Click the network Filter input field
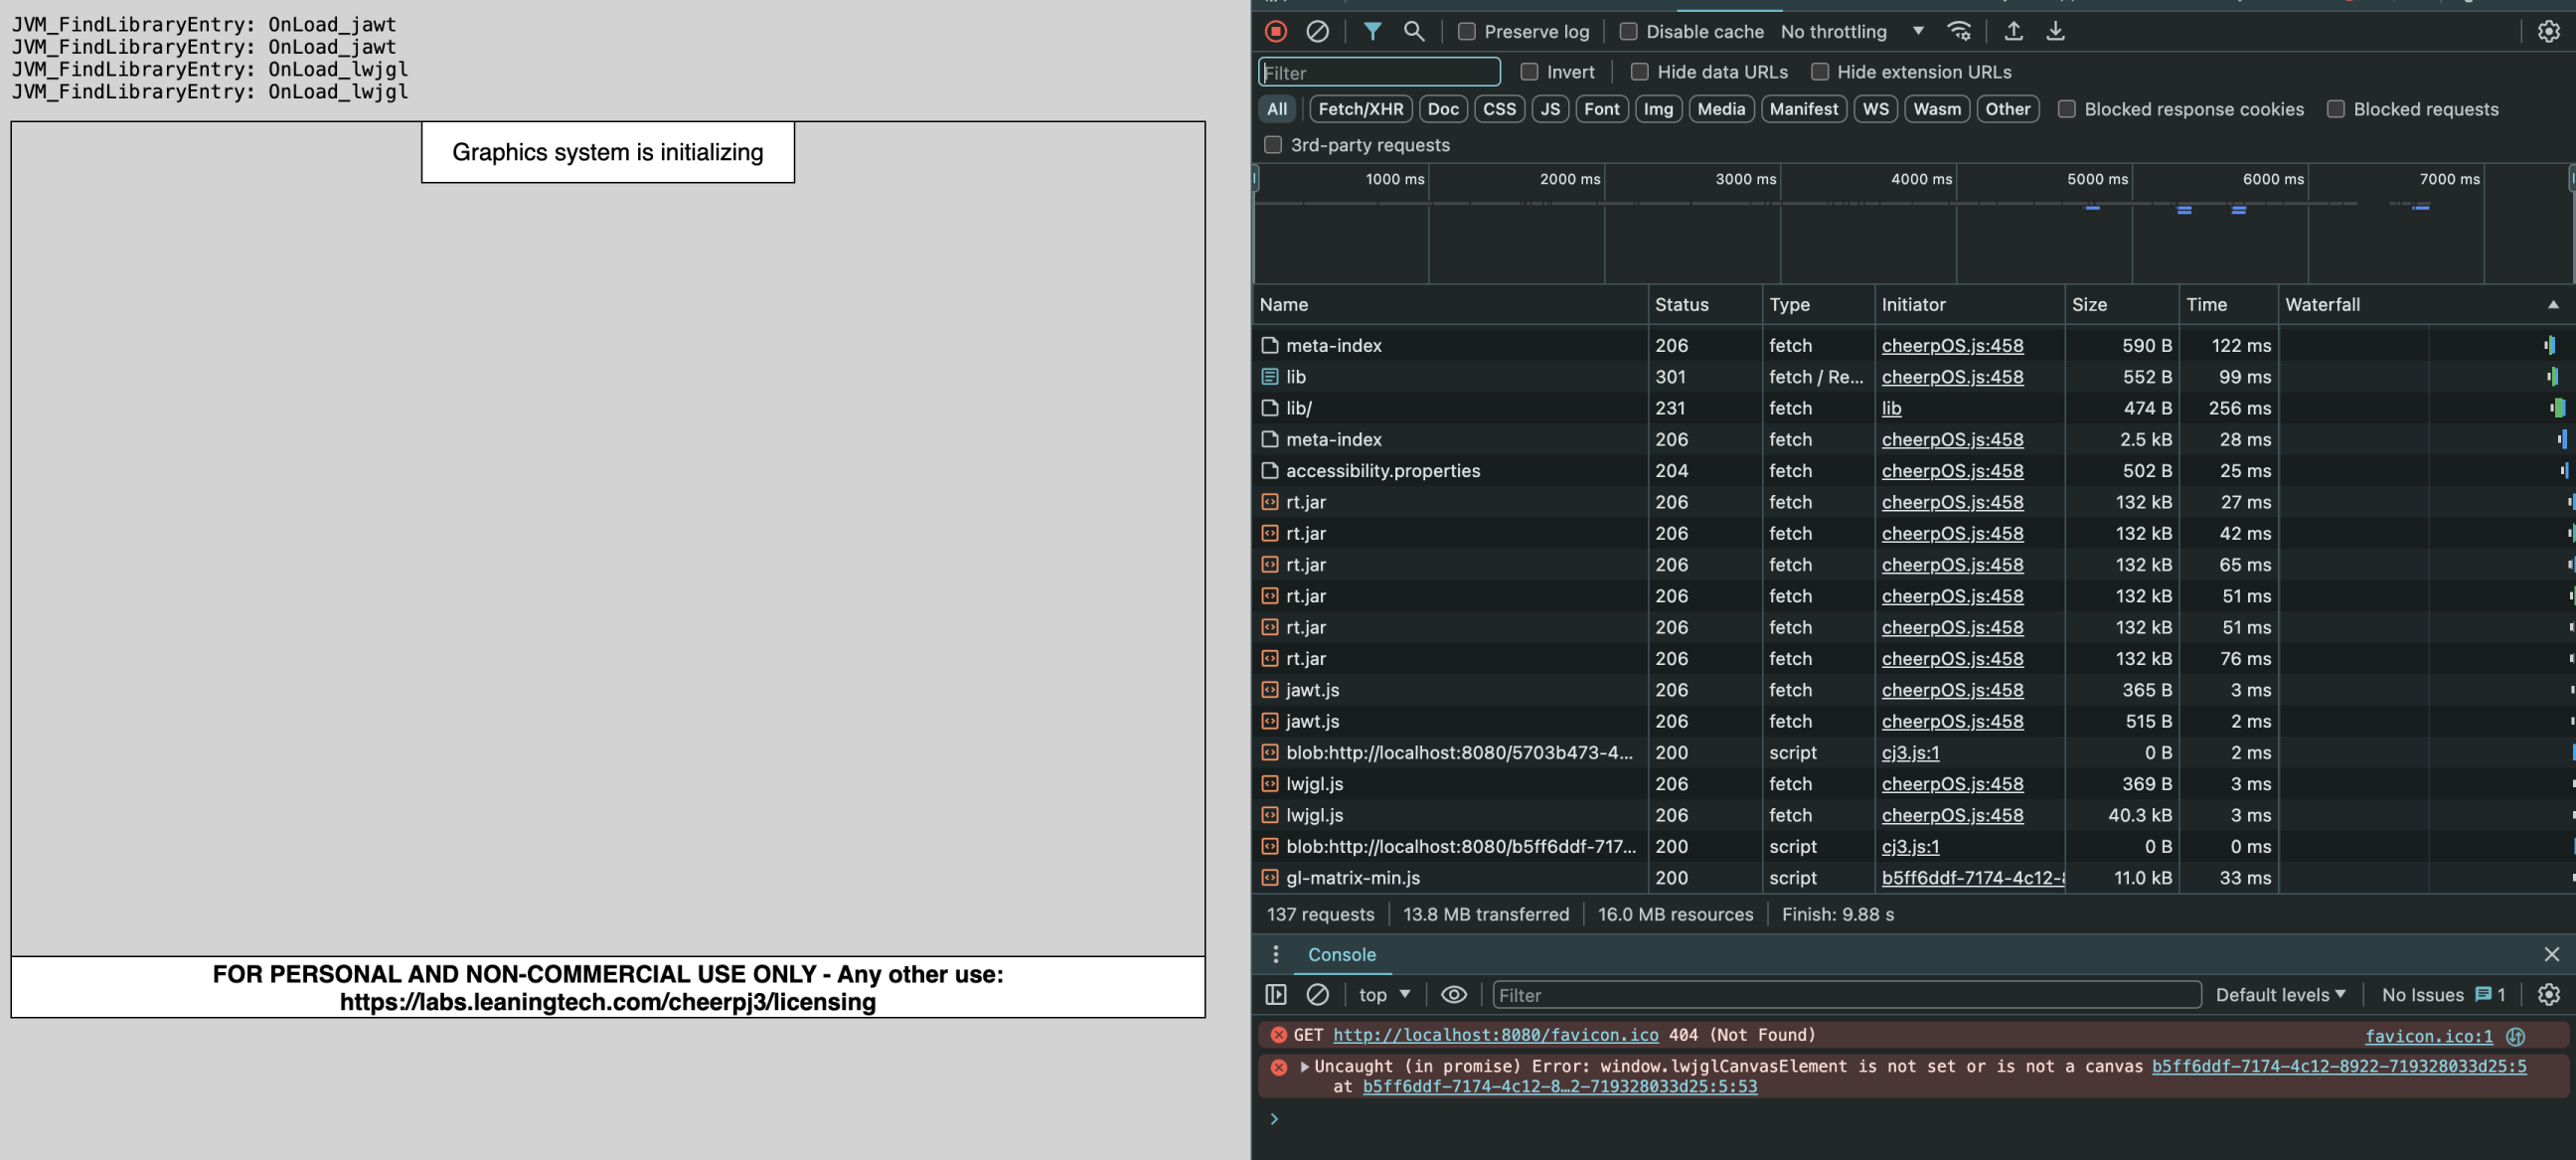 (x=1379, y=72)
